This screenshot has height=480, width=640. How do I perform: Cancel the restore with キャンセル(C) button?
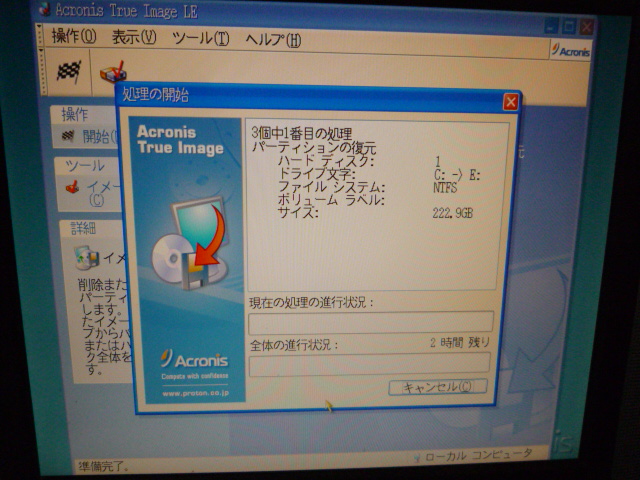click(438, 387)
